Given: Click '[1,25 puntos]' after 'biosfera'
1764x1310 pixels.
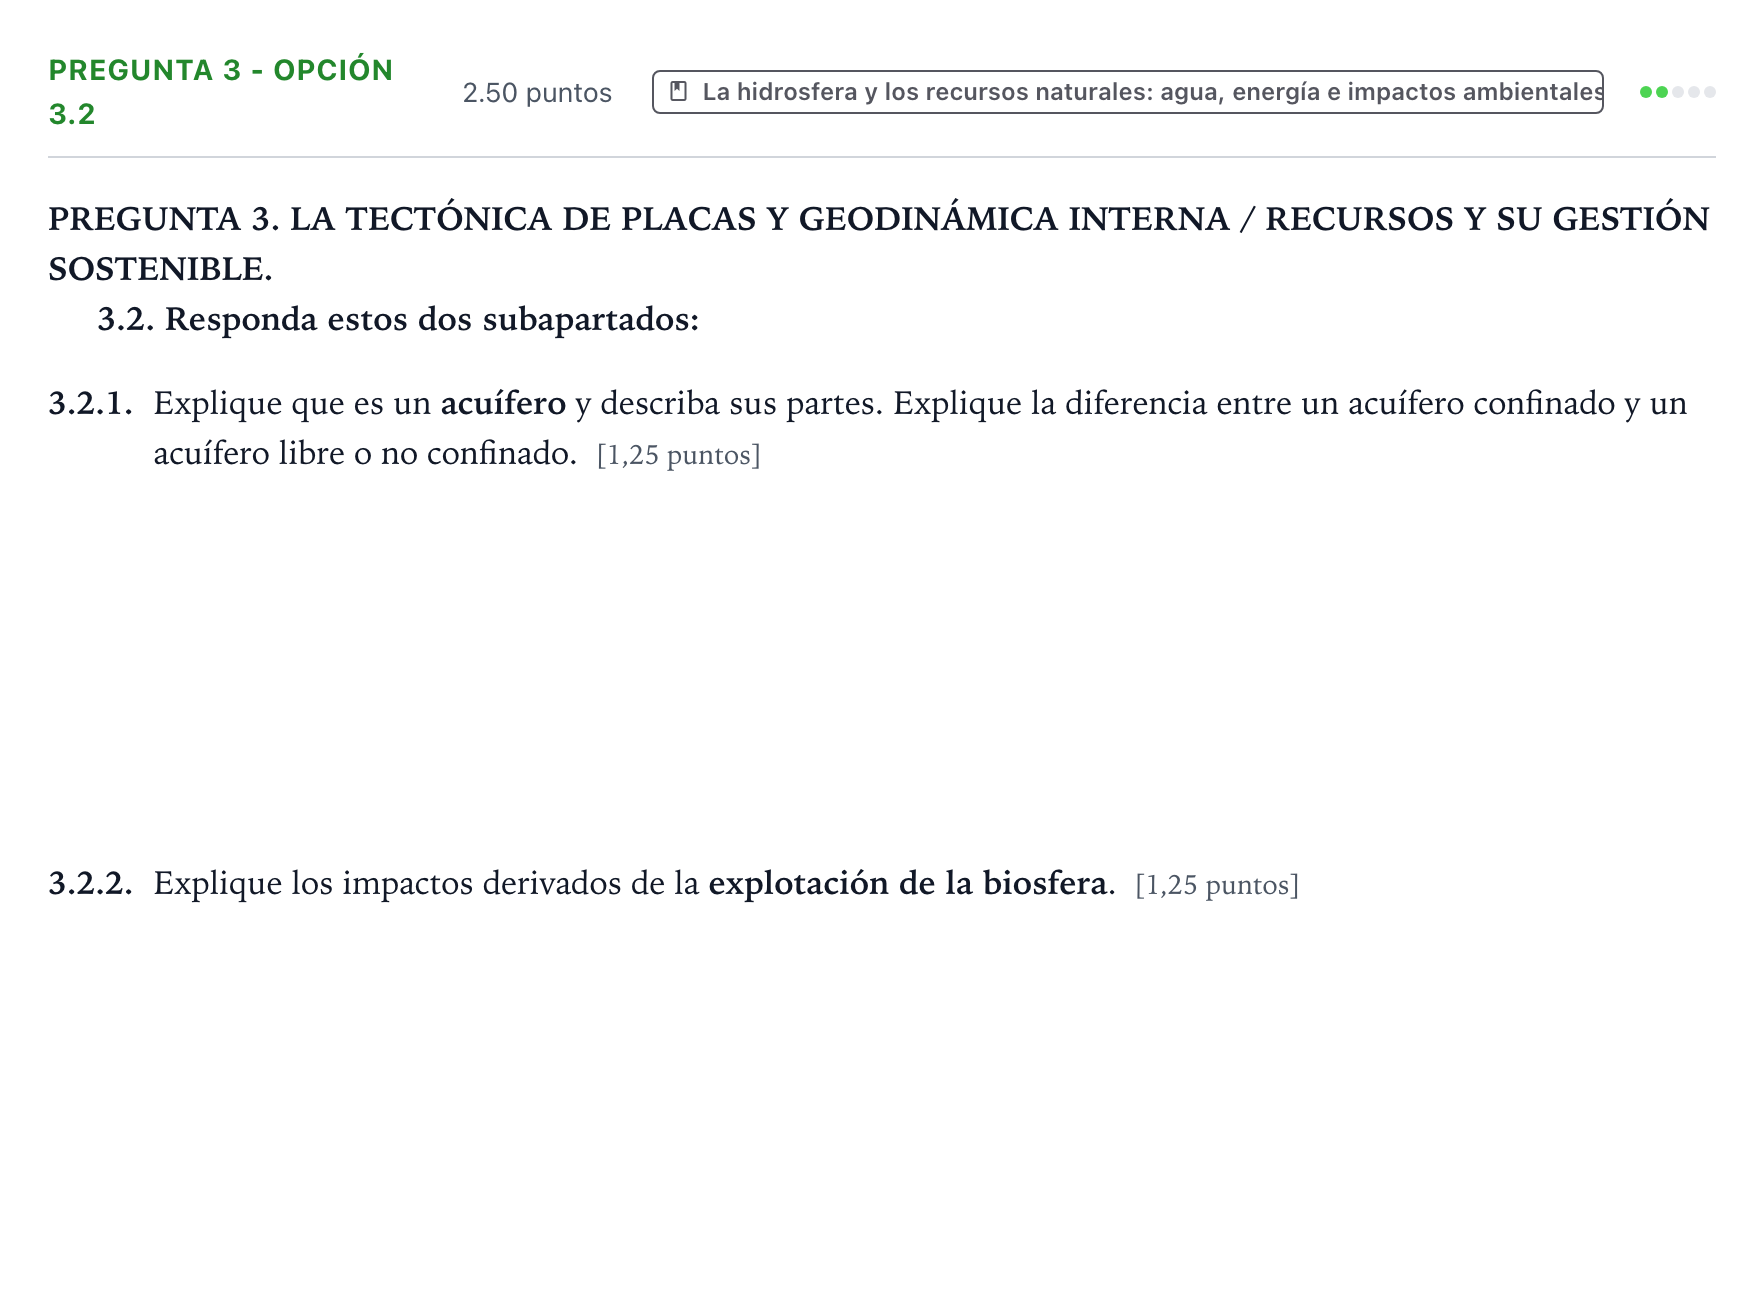Looking at the screenshot, I should 1217,885.
